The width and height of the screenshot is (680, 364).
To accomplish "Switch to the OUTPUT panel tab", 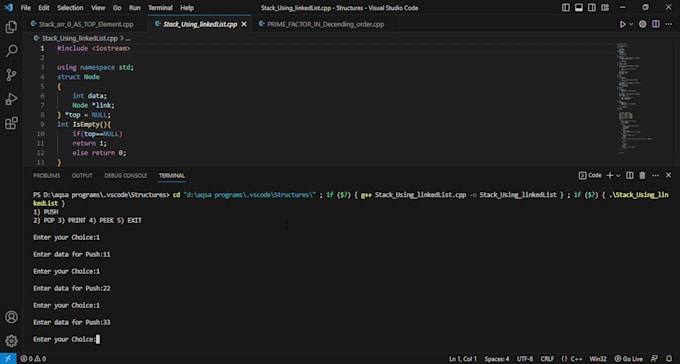I will (82, 175).
